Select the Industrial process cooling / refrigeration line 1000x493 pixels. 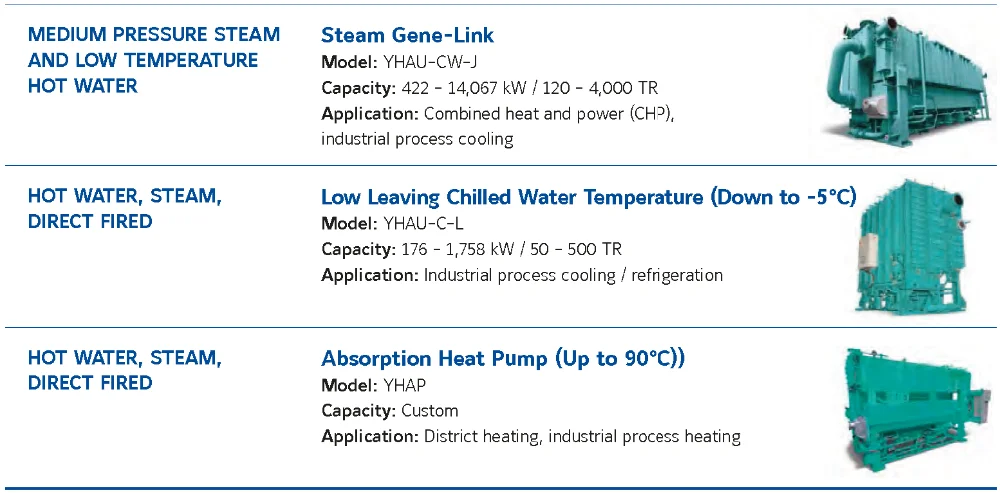click(x=521, y=275)
